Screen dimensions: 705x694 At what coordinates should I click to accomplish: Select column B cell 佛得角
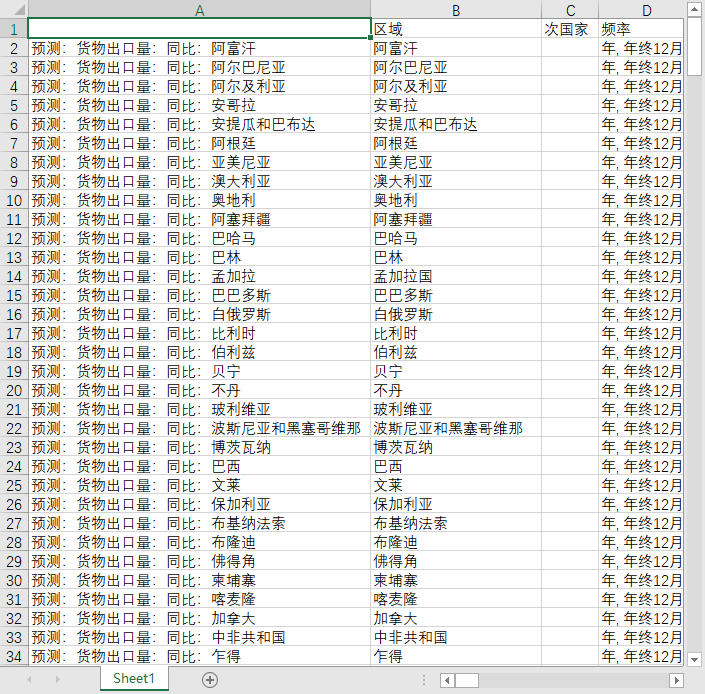click(456, 561)
